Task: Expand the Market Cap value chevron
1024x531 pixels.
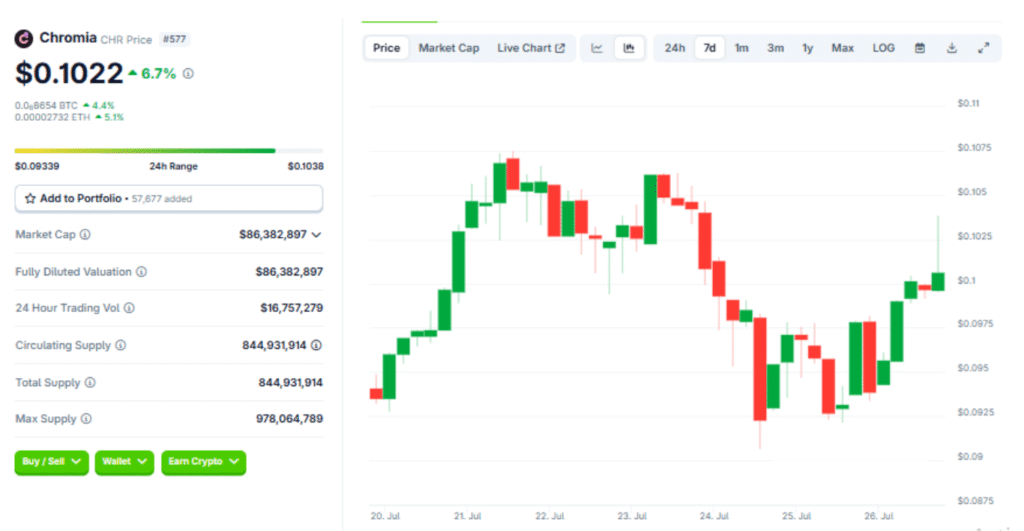Action: tap(316, 234)
